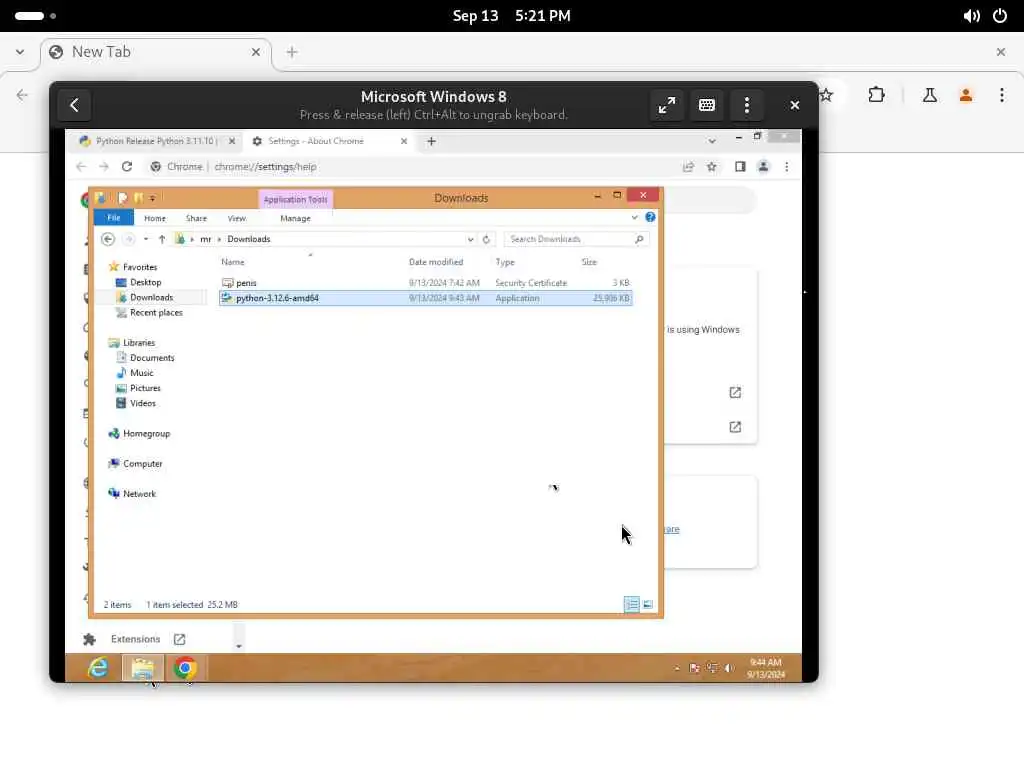This screenshot has height=778, width=1024.
Task: Expand the Explorer ribbon chevron
Action: coord(634,217)
